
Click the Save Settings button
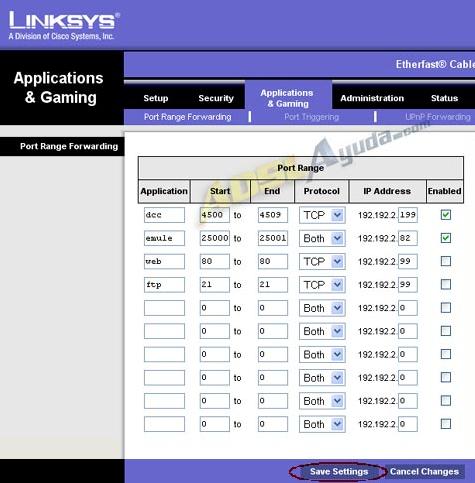pos(339,472)
